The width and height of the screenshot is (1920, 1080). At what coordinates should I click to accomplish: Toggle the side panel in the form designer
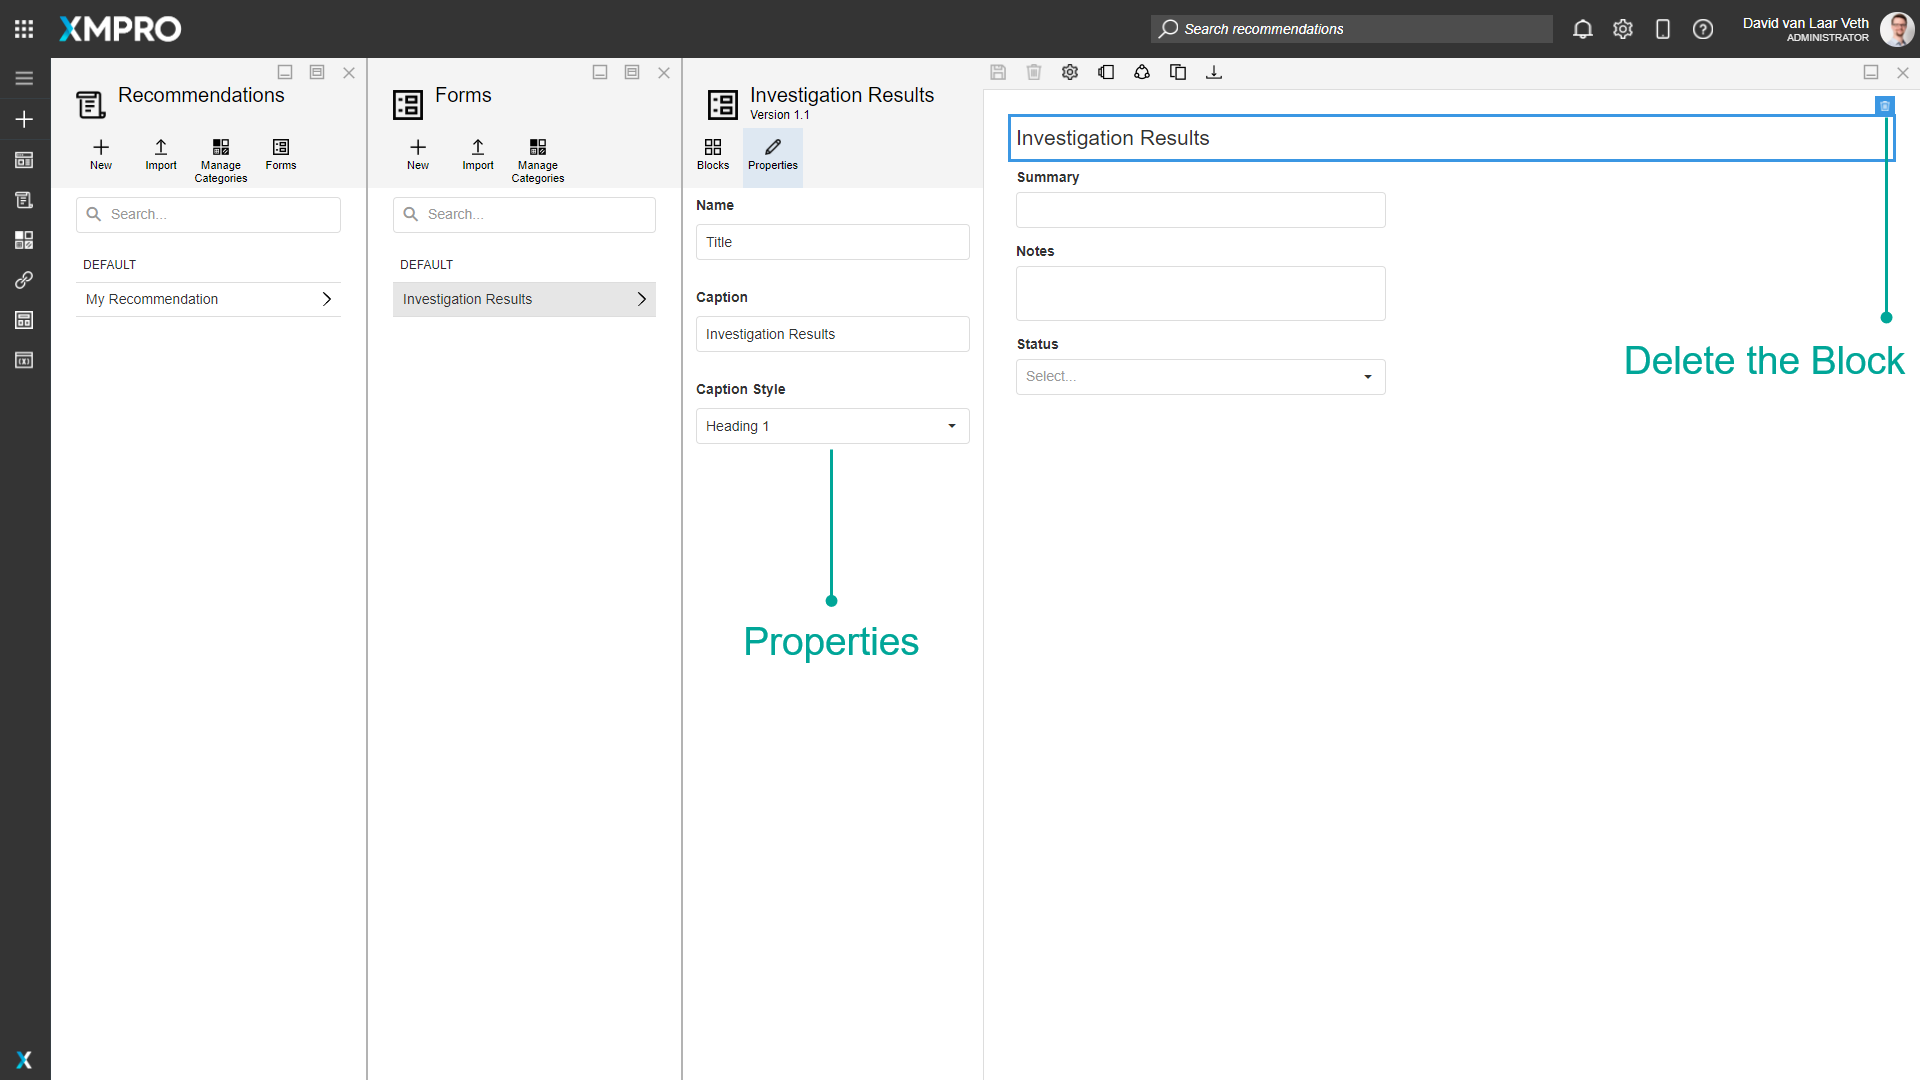(x=1106, y=72)
